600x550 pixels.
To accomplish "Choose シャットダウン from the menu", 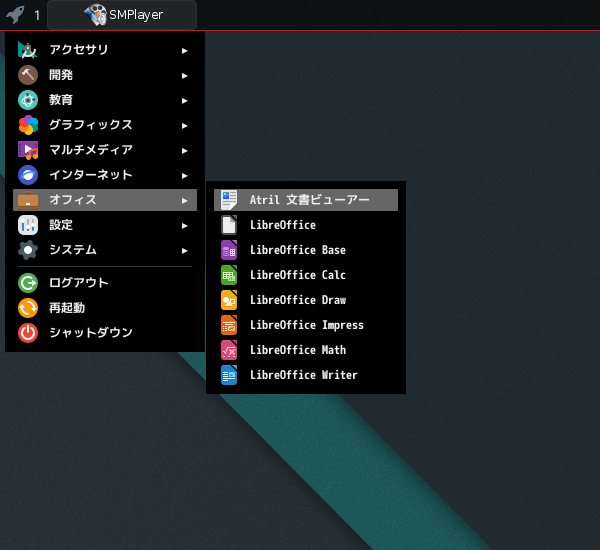I will pos(105,333).
